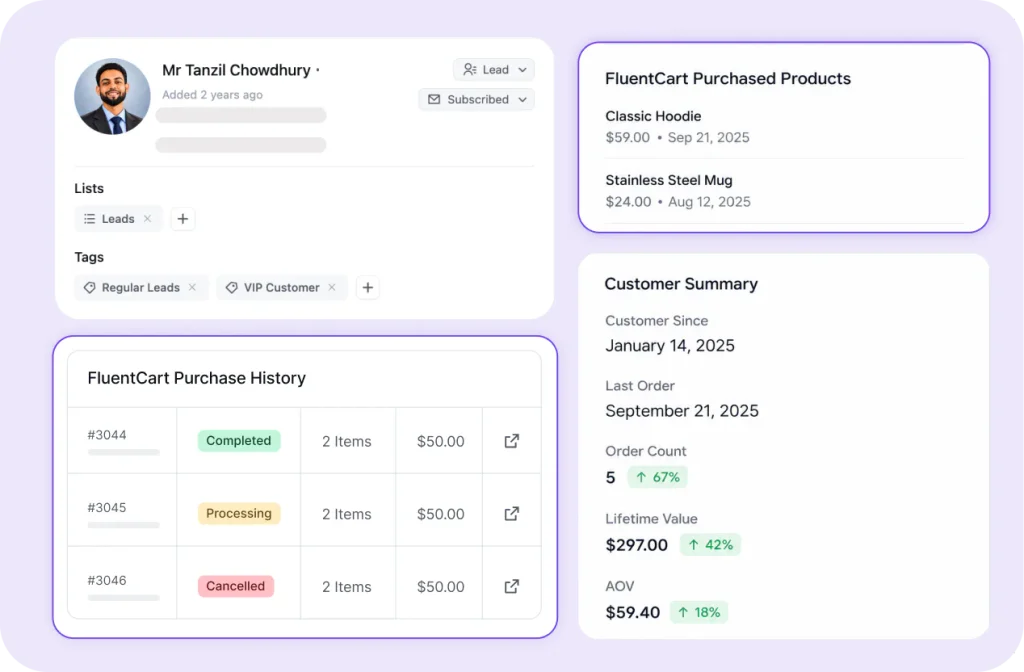
Task: Click the $59.00 hoodie price
Action: [628, 137]
